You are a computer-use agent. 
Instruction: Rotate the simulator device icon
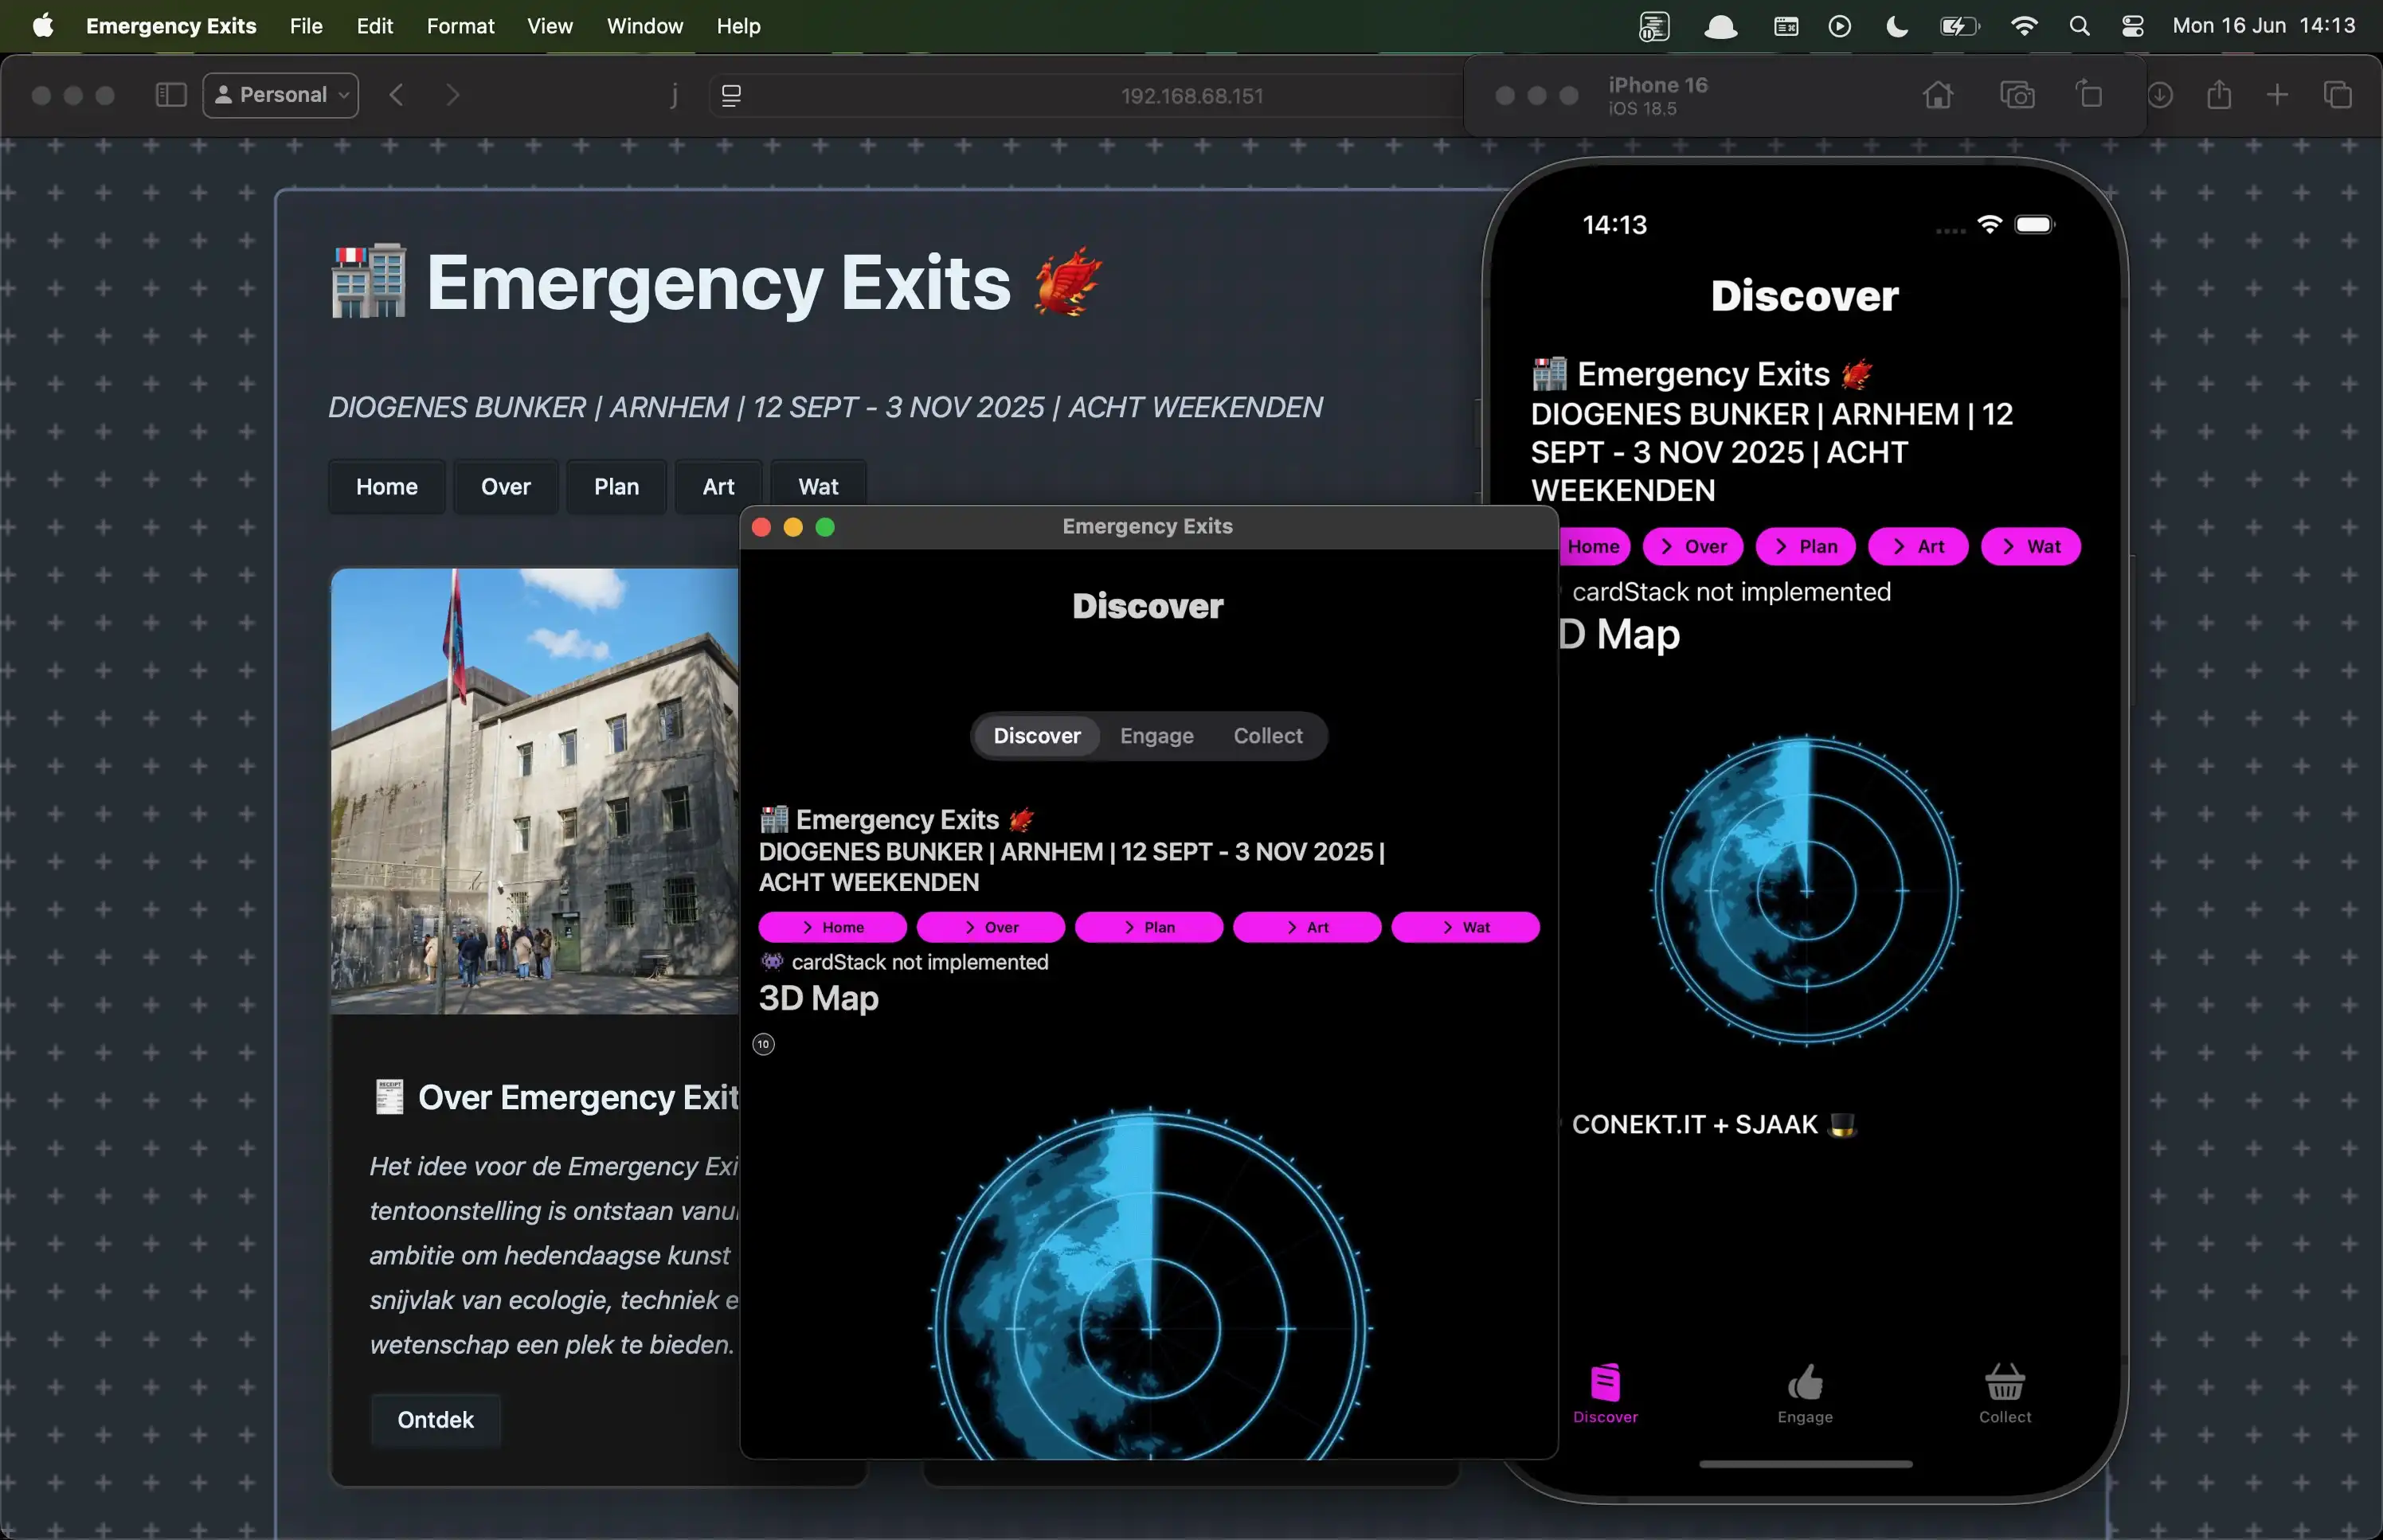pyautogui.click(x=2089, y=95)
